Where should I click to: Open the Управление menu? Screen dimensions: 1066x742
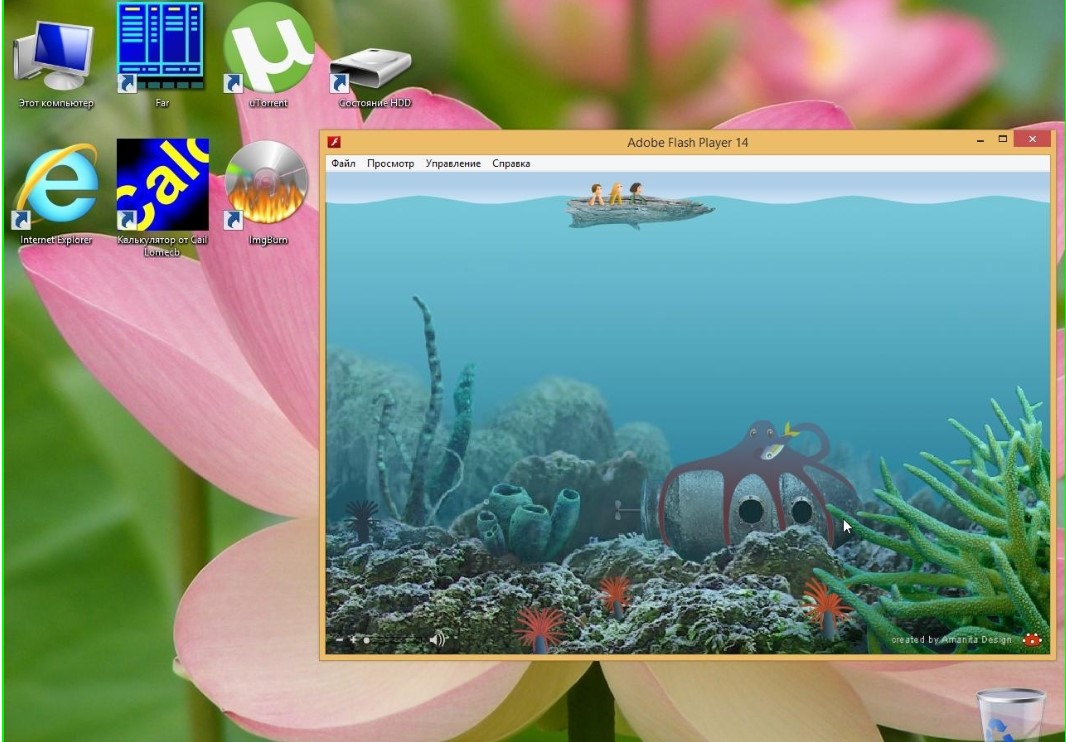pos(453,163)
